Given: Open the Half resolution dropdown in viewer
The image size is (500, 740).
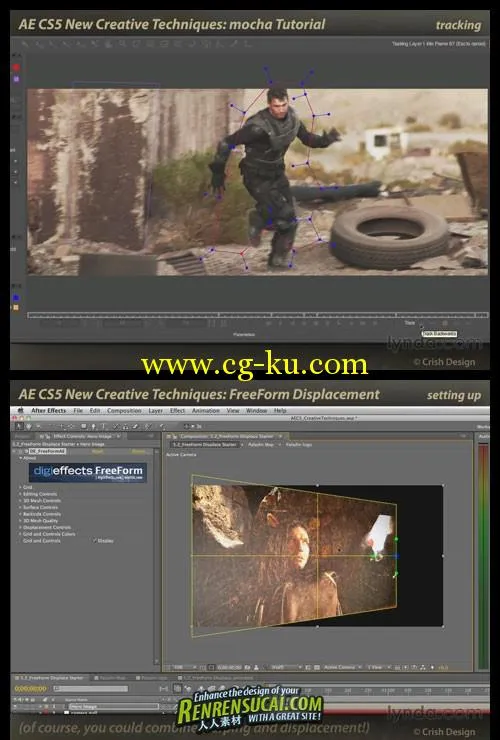Looking at the screenshot, I should coord(286,667).
